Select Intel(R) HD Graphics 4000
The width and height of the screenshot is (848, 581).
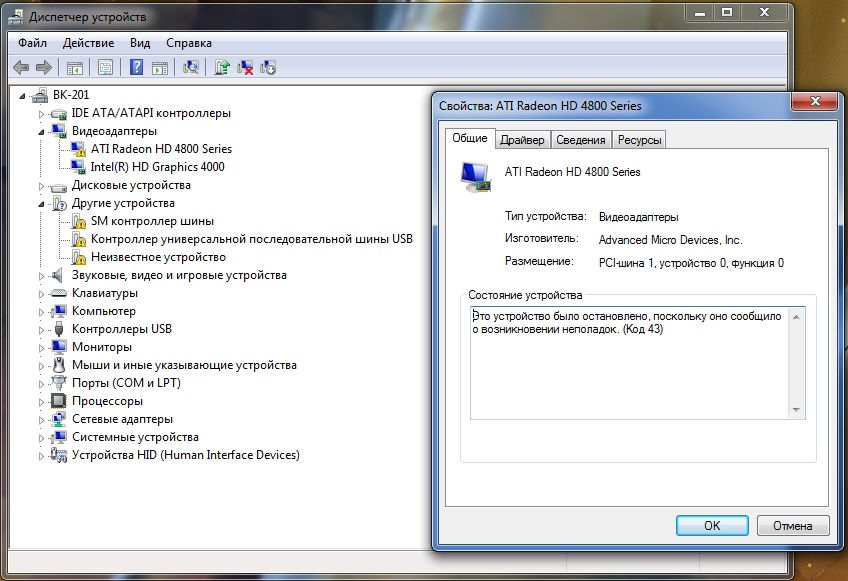[157, 167]
